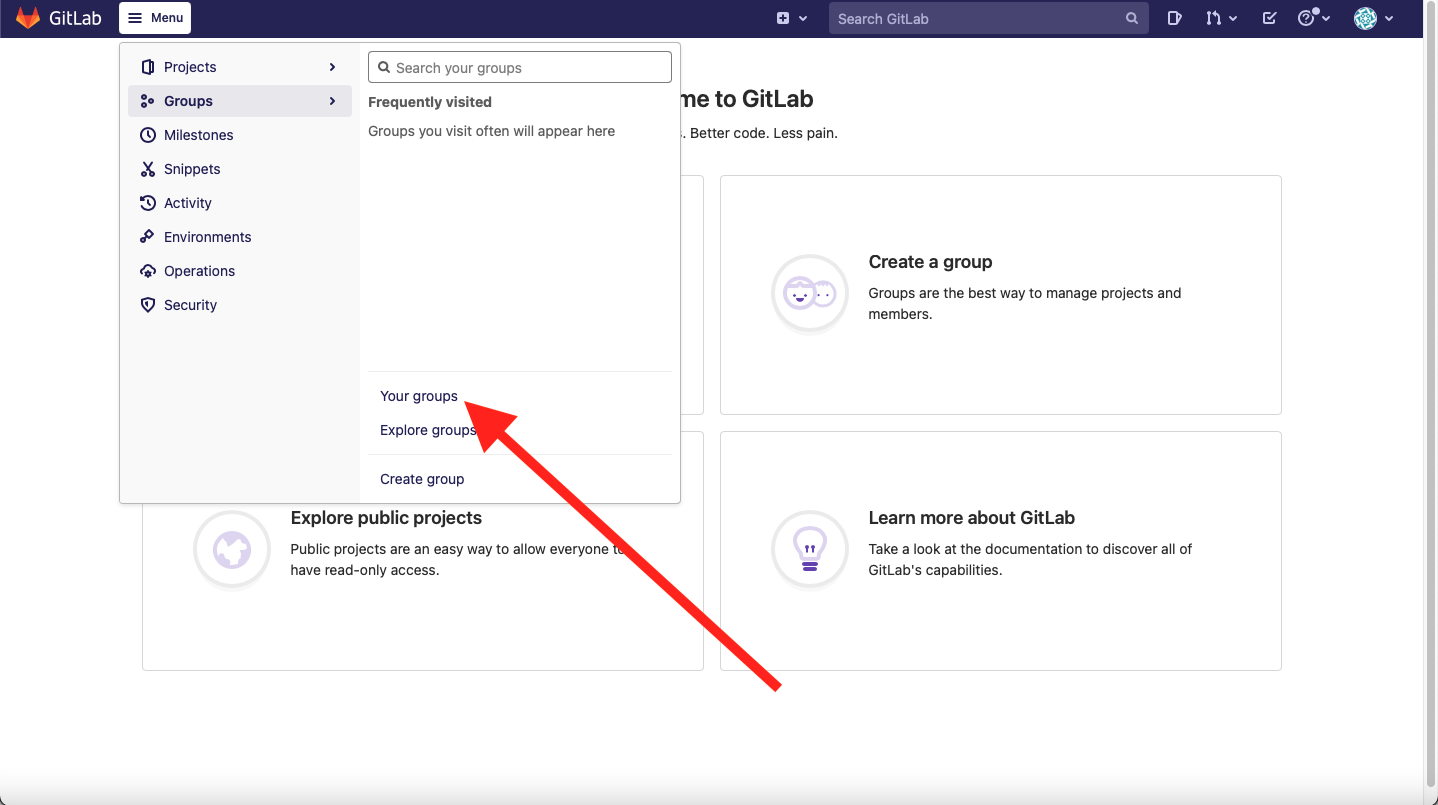Click 'Groups you visit often will appear here'
This screenshot has height=805, width=1438.
coord(491,131)
